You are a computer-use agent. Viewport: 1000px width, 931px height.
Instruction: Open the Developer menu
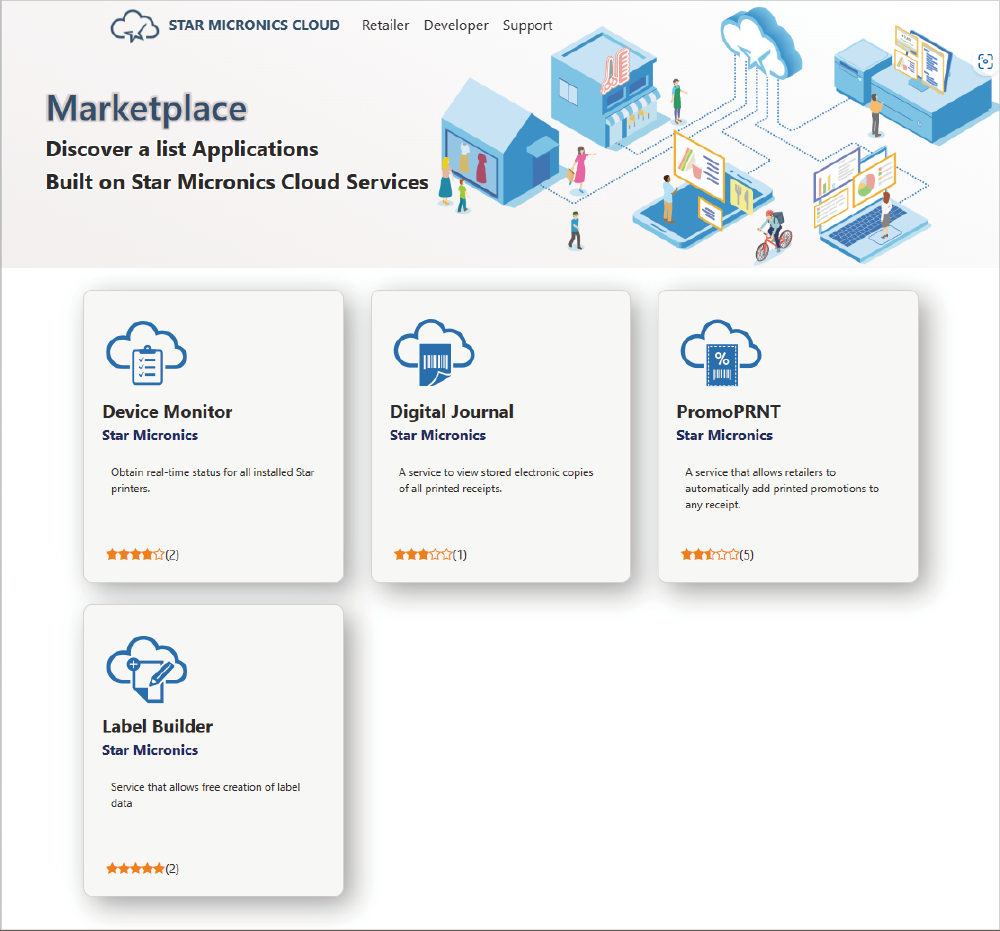point(456,26)
